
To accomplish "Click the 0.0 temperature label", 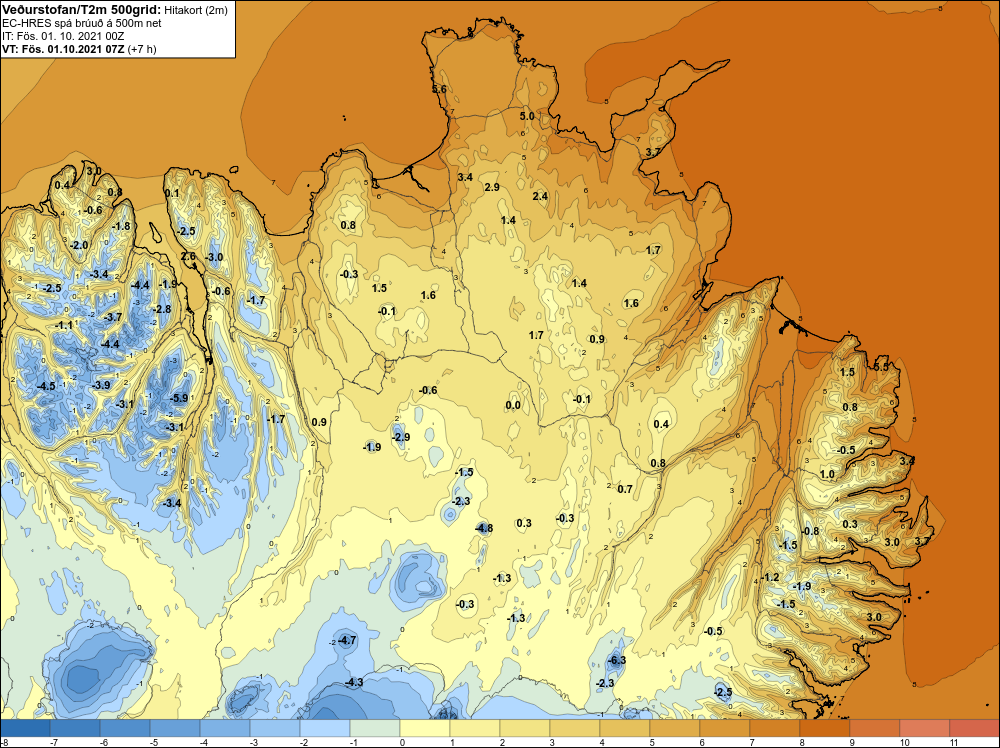I will 513,405.
